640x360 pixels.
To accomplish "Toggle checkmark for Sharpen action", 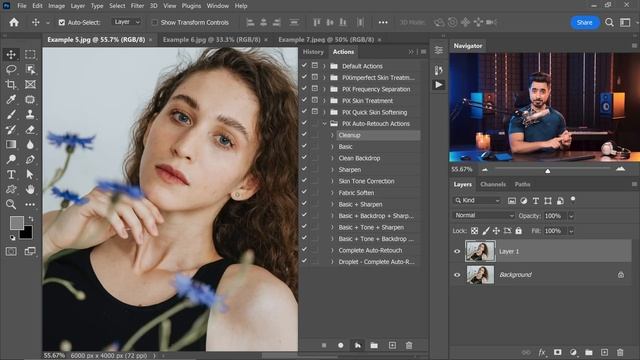I will click(304, 169).
